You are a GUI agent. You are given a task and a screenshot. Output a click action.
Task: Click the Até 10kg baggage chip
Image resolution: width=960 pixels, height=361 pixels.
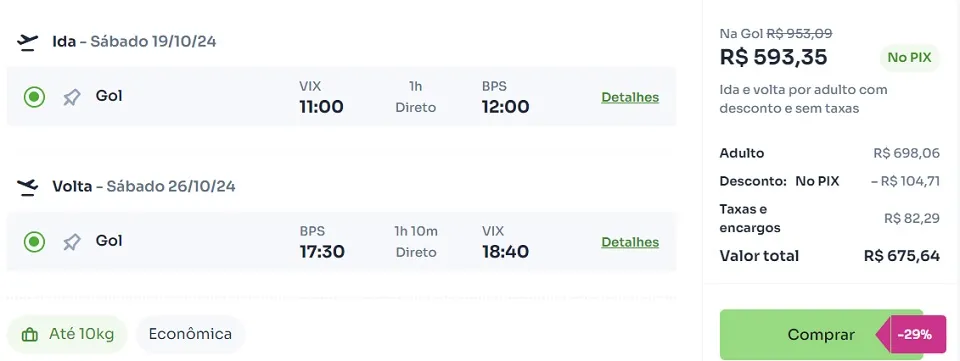[x=67, y=335]
